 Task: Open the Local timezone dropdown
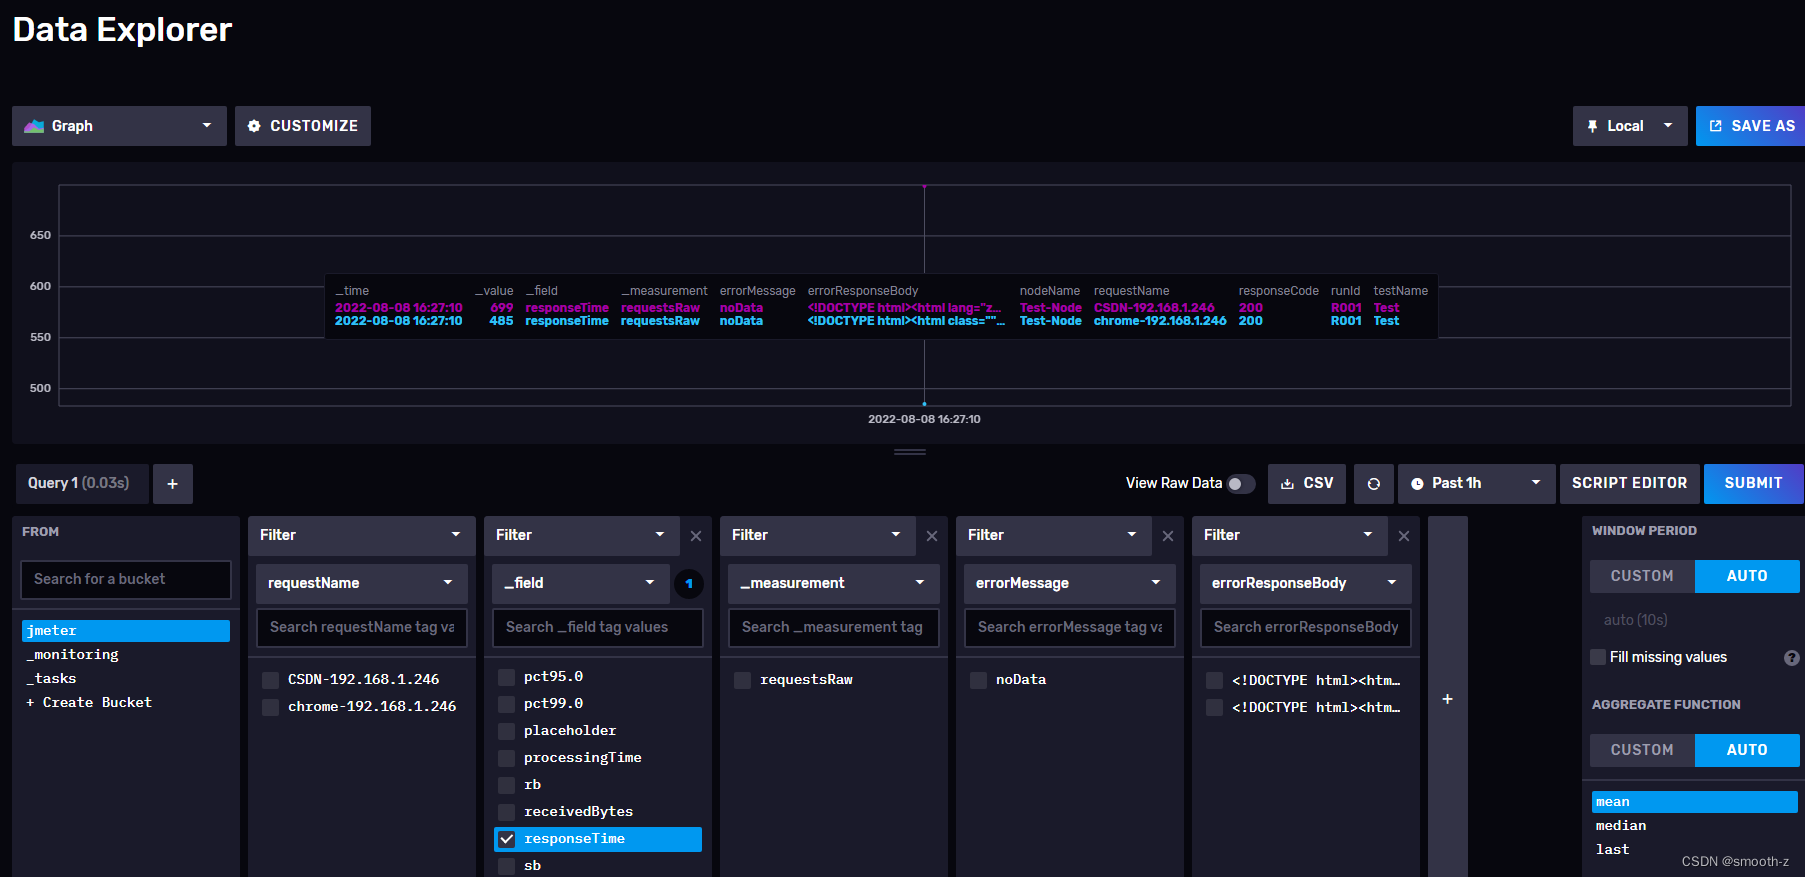point(1630,126)
